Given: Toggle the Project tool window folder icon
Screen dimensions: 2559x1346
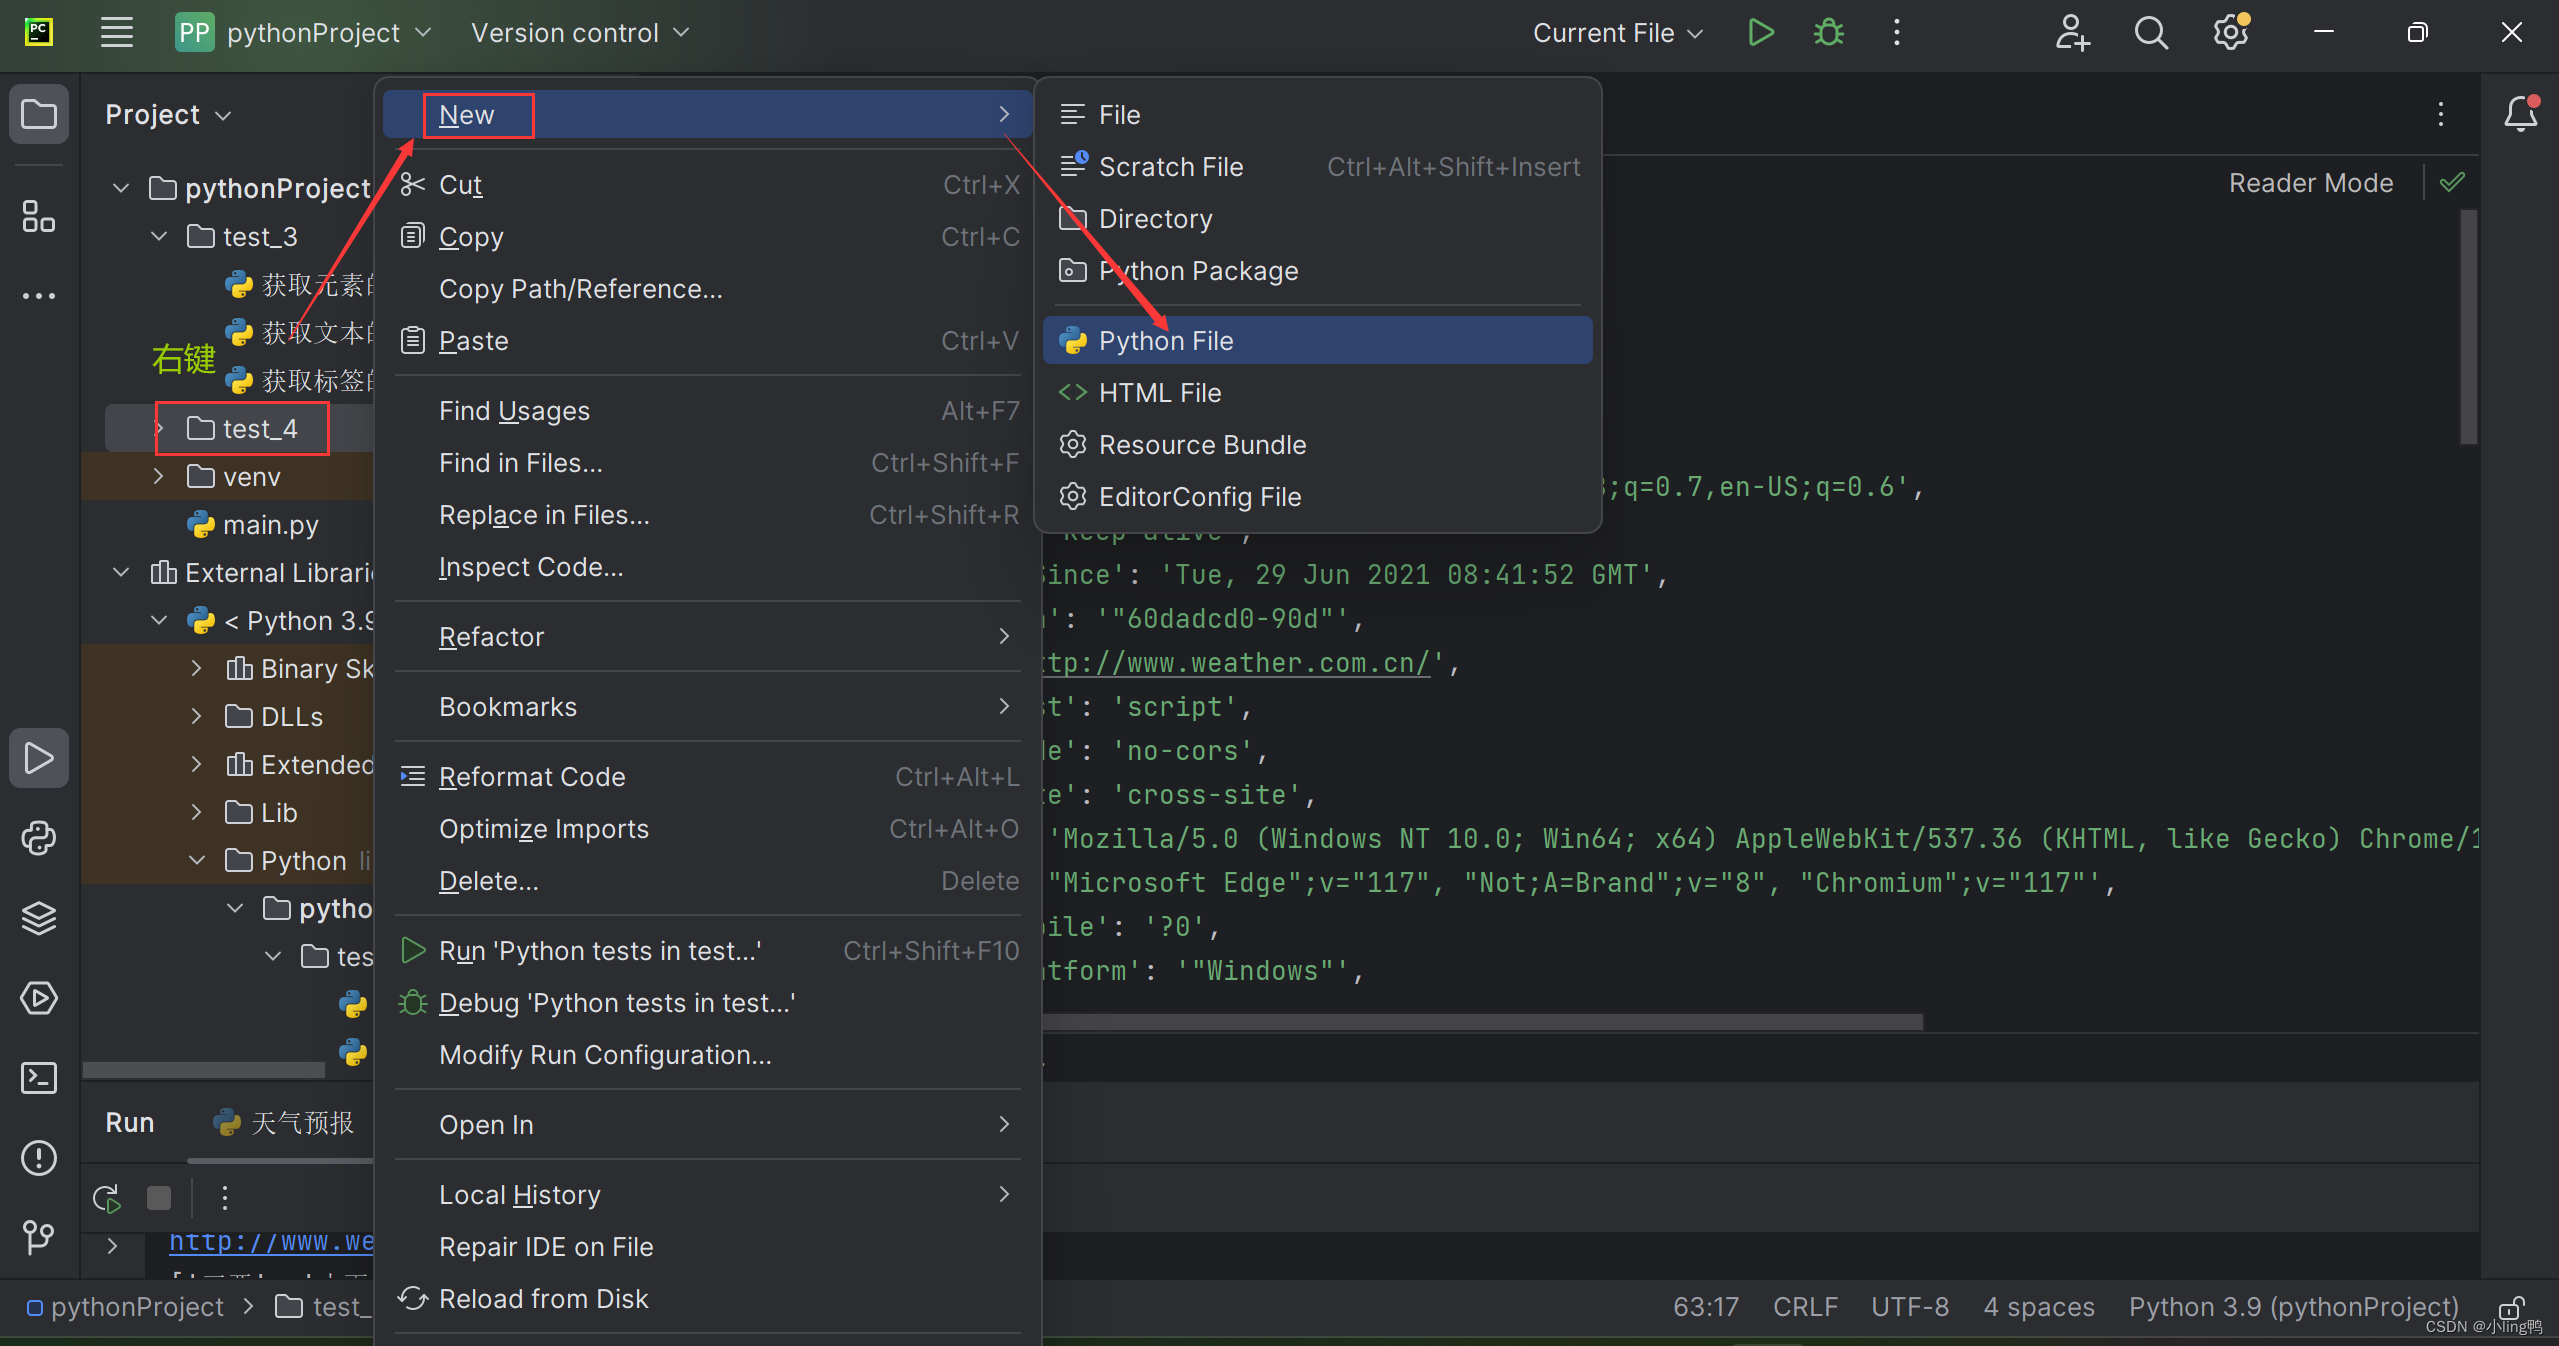Looking at the screenshot, I should [38, 114].
